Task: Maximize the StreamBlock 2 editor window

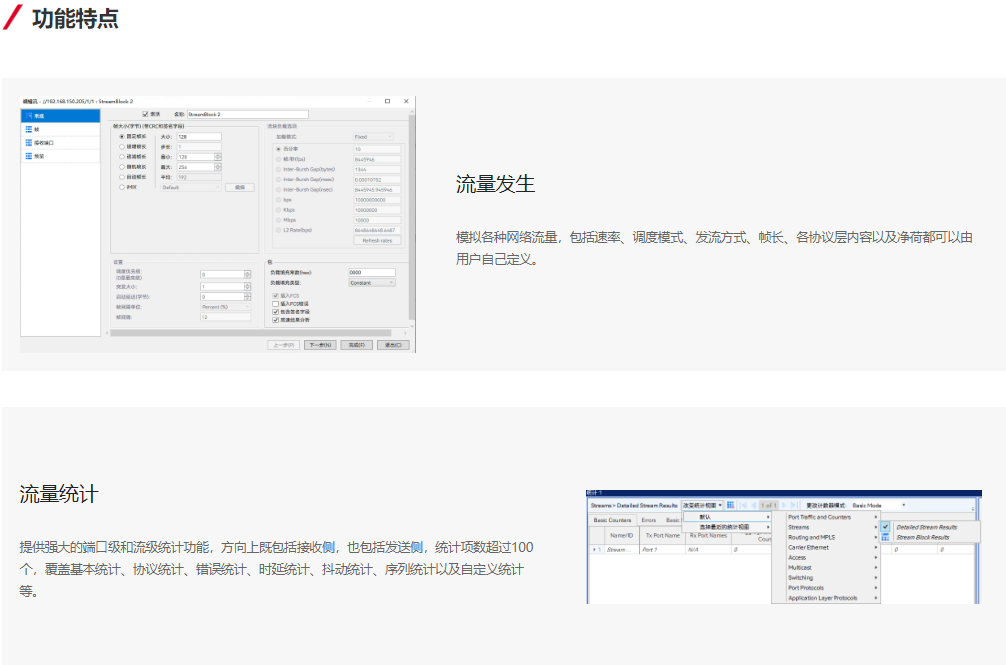Action: [387, 101]
